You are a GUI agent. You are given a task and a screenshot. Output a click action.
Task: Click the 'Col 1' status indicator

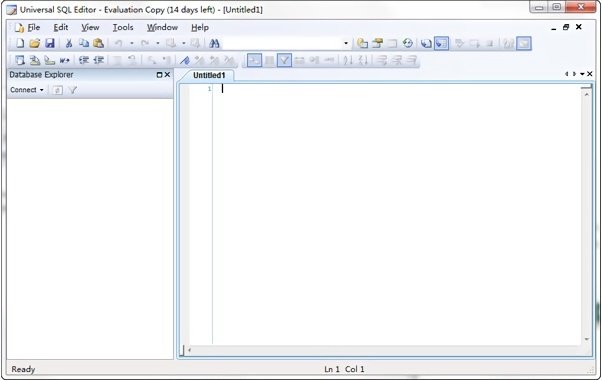pyautogui.click(x=355, y=369)
